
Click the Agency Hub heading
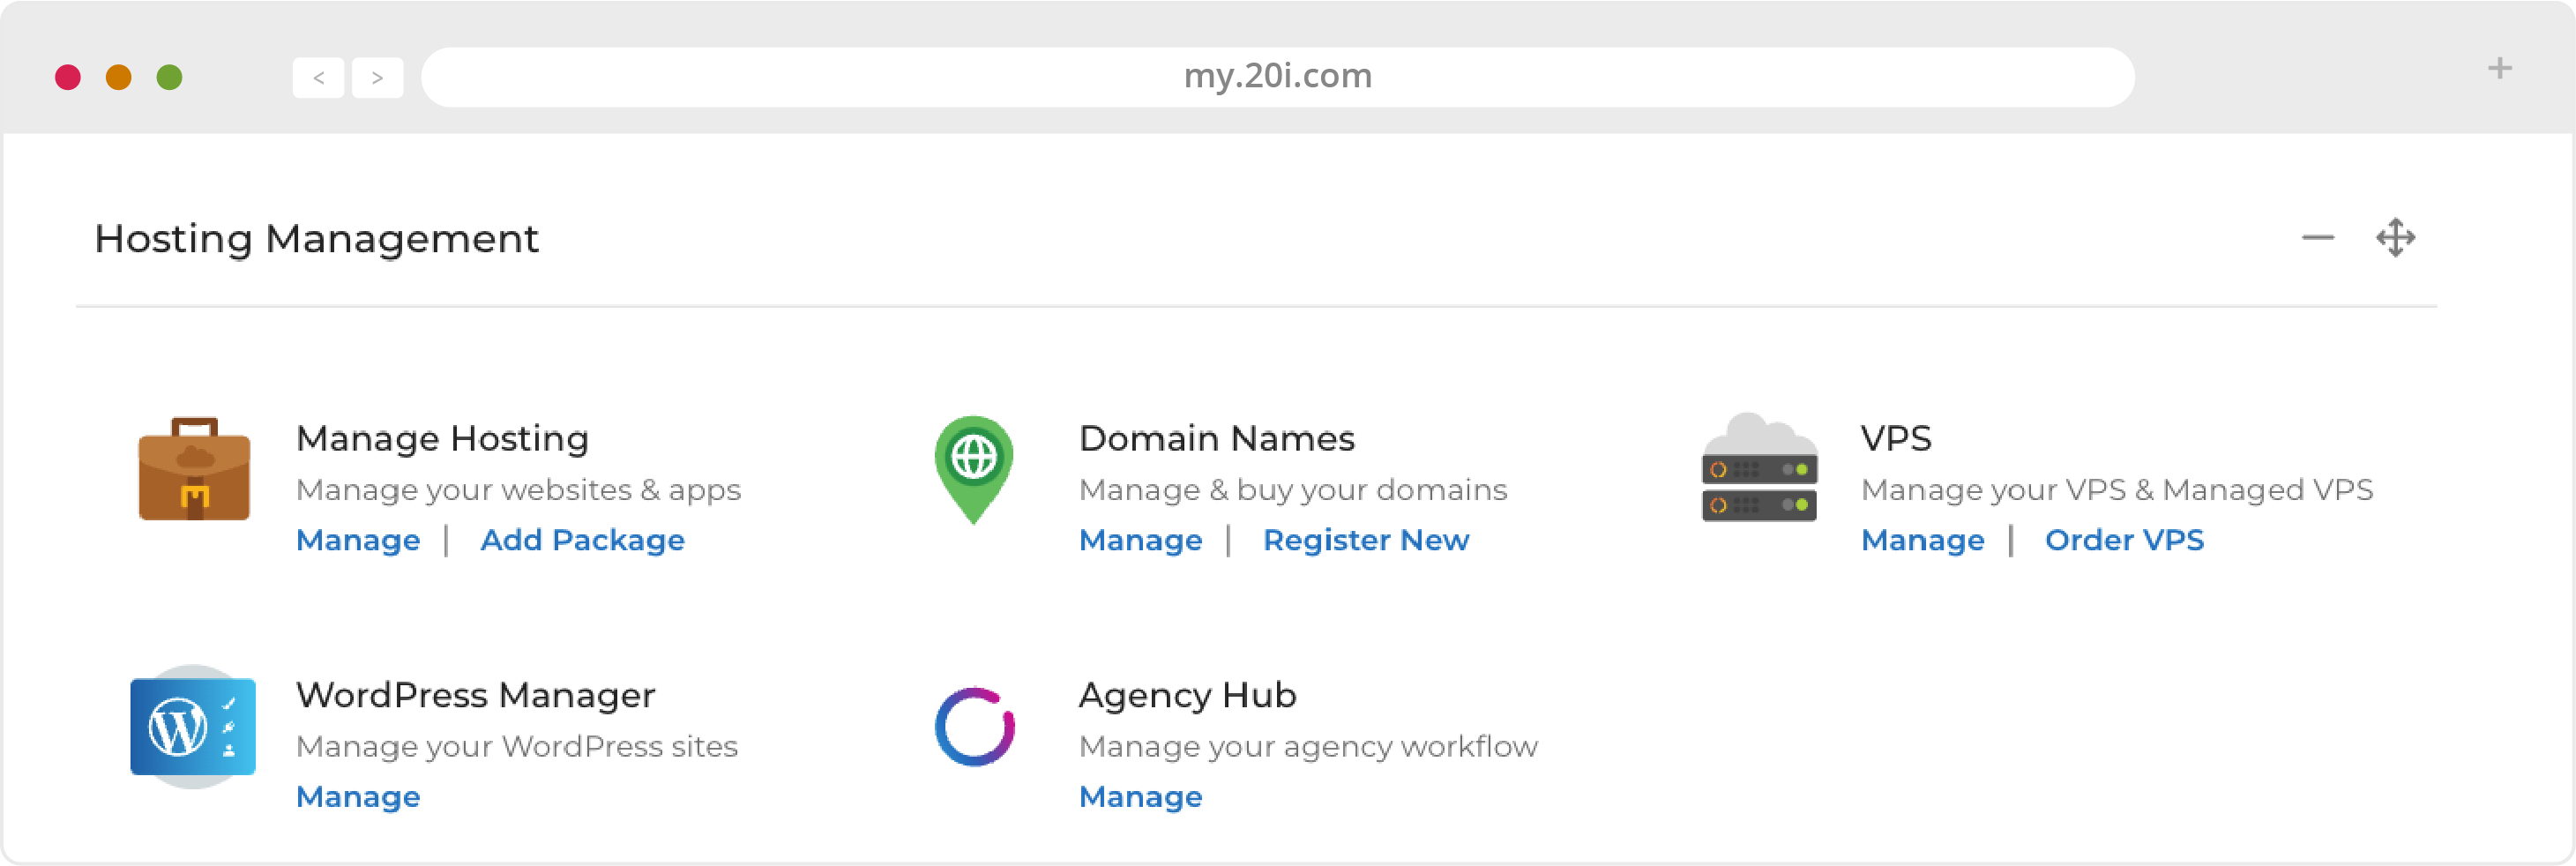point(1187,696)
